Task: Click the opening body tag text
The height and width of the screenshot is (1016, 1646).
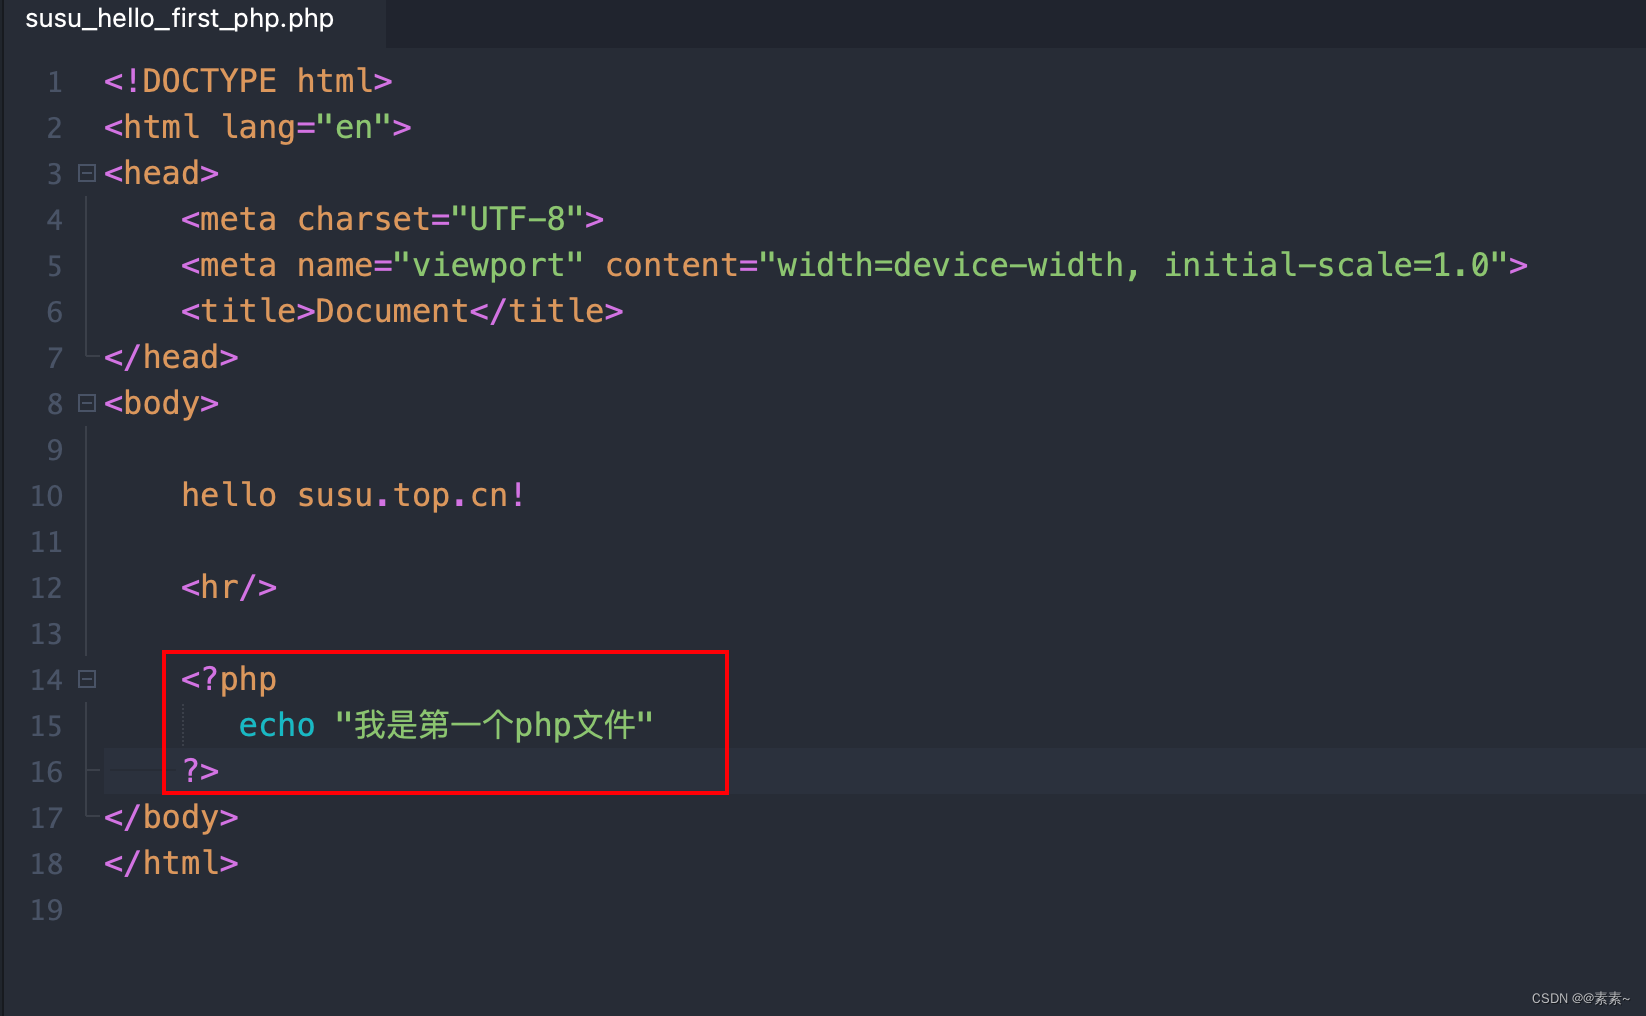Action: point(161,403)
